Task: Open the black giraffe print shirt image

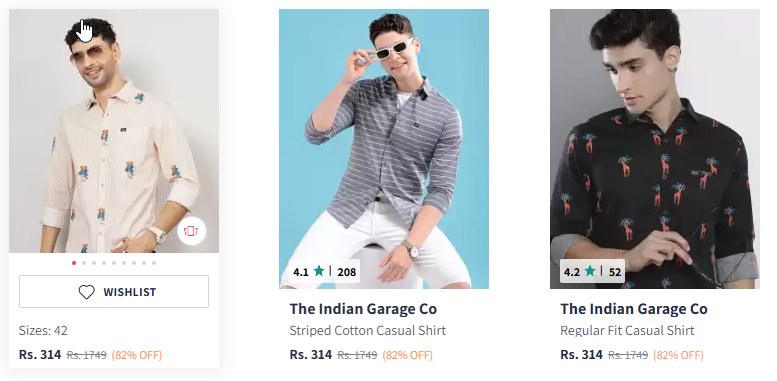Action: 655,149
